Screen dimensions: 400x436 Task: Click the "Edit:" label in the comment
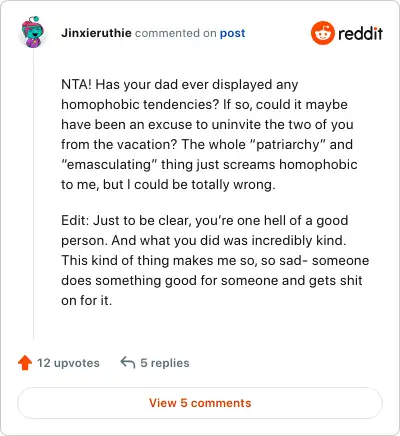coord(75,220)
